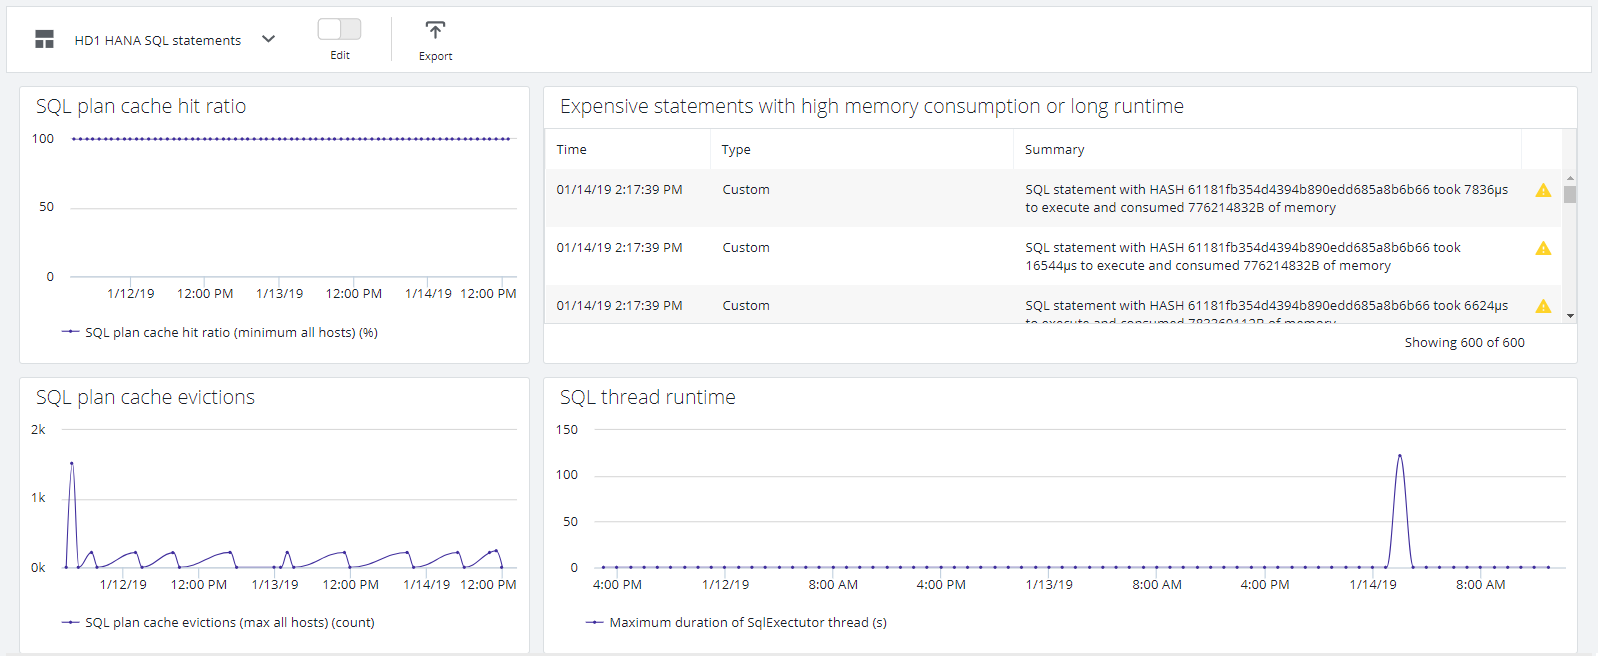Screen dimensions: 1598x656
Task: Select the timestamp cell in the 7836µs row
Action: click(619, 189)
